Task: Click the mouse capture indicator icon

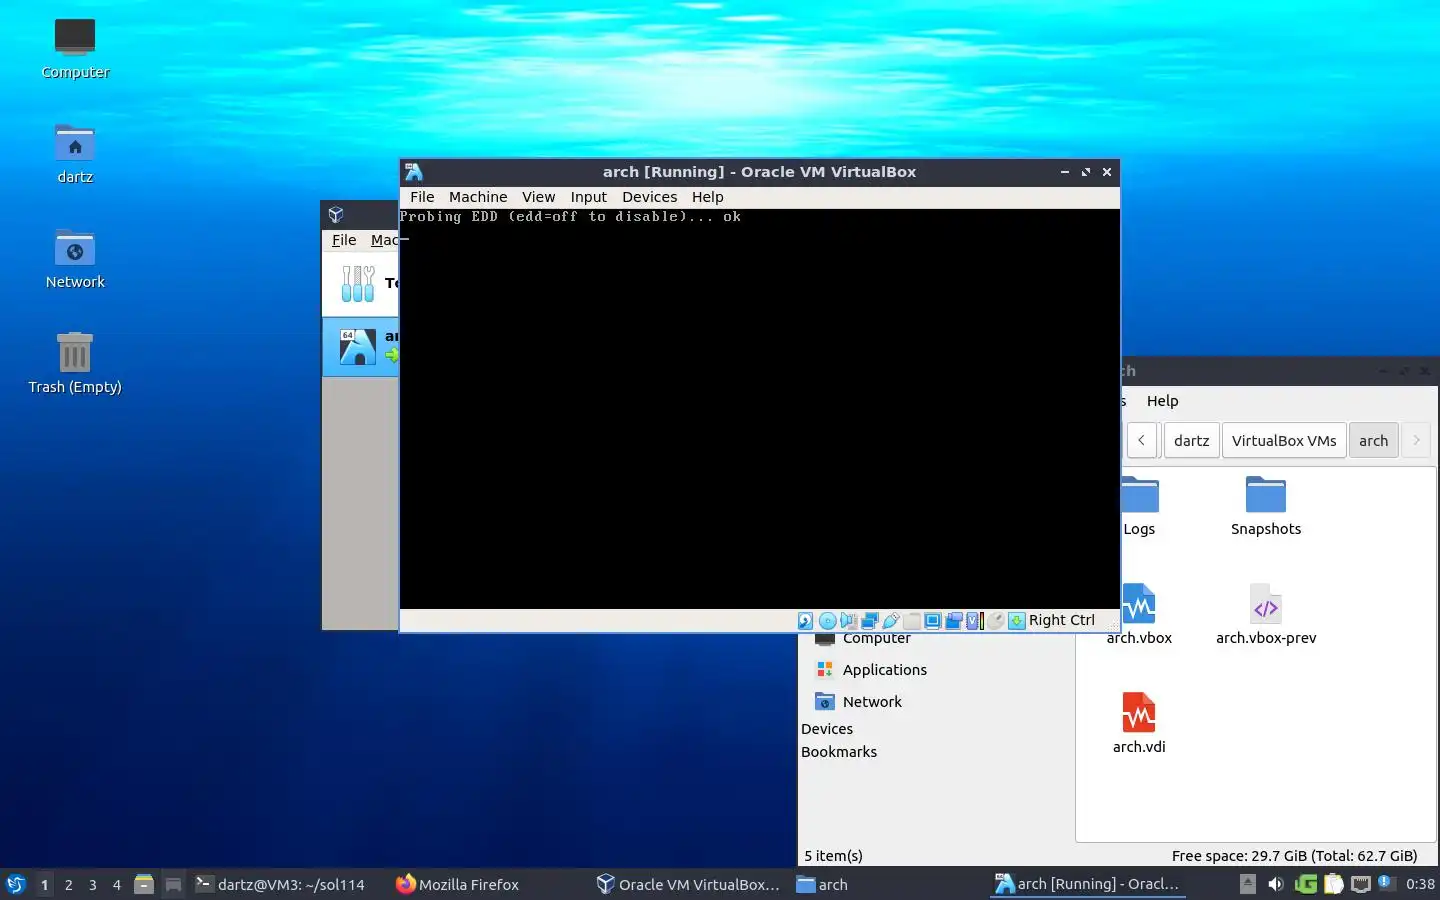Action: (996, 620)
